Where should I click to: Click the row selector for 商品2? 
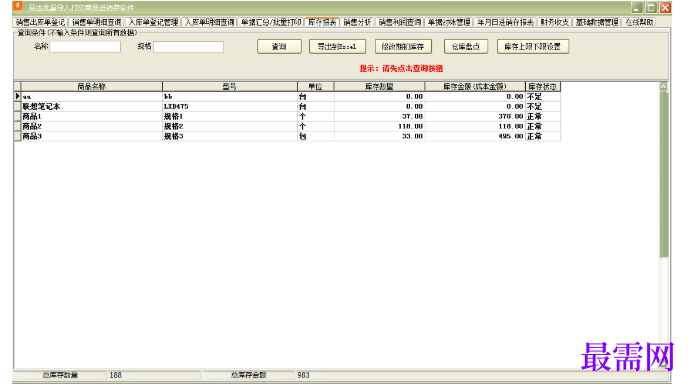tap(17, 126)
